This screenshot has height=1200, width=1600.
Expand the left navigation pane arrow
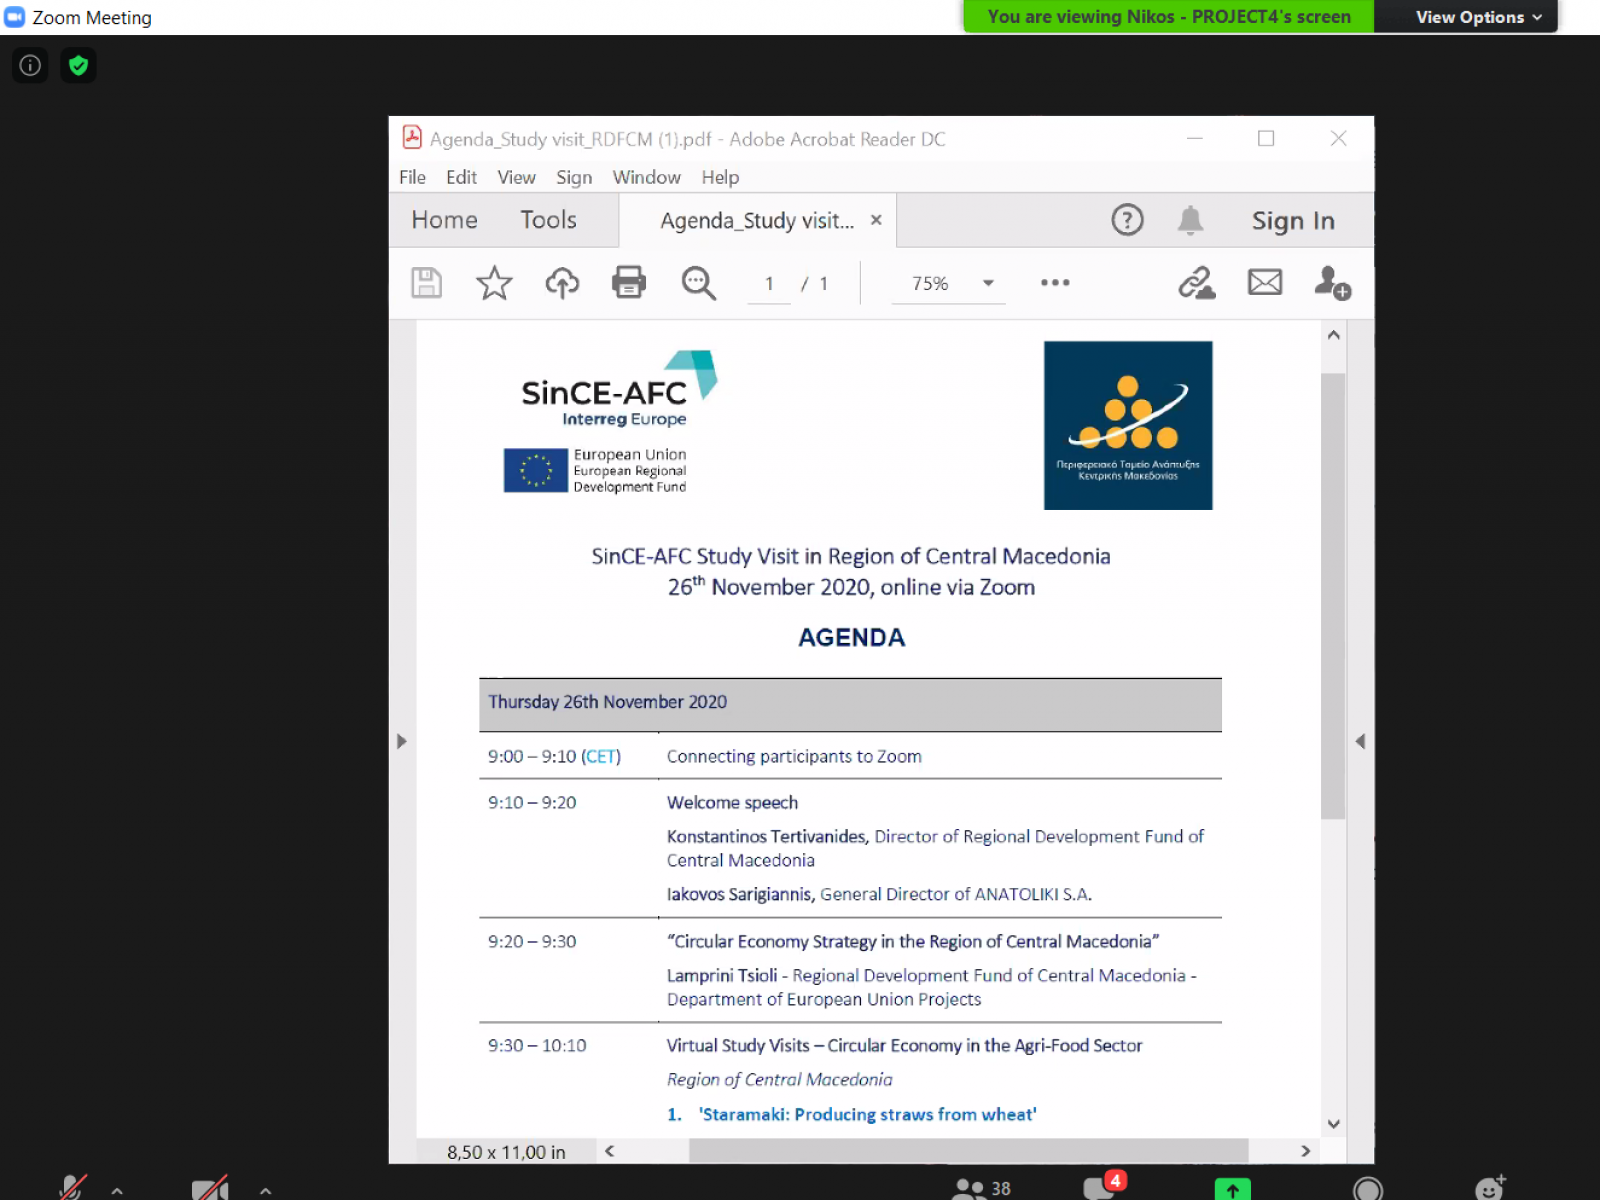coord(402,741)
